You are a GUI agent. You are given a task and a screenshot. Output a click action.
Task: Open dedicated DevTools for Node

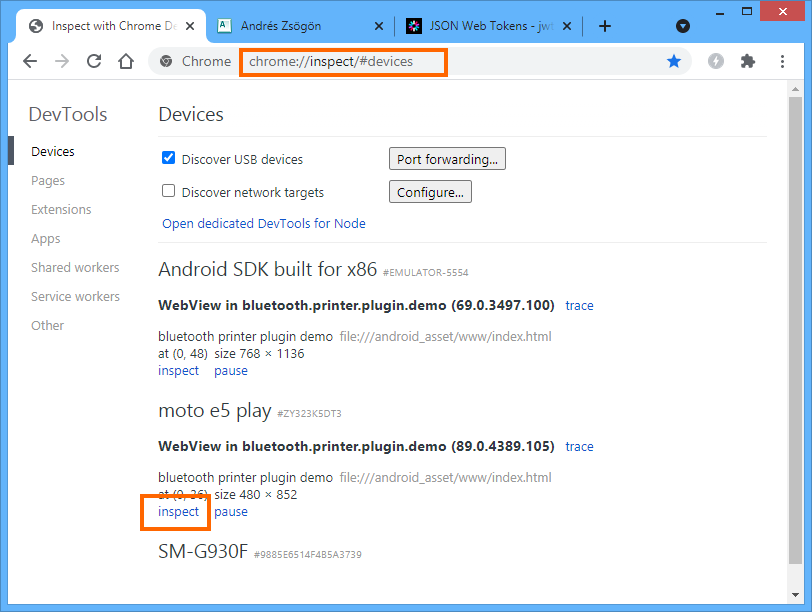(264, 224)
